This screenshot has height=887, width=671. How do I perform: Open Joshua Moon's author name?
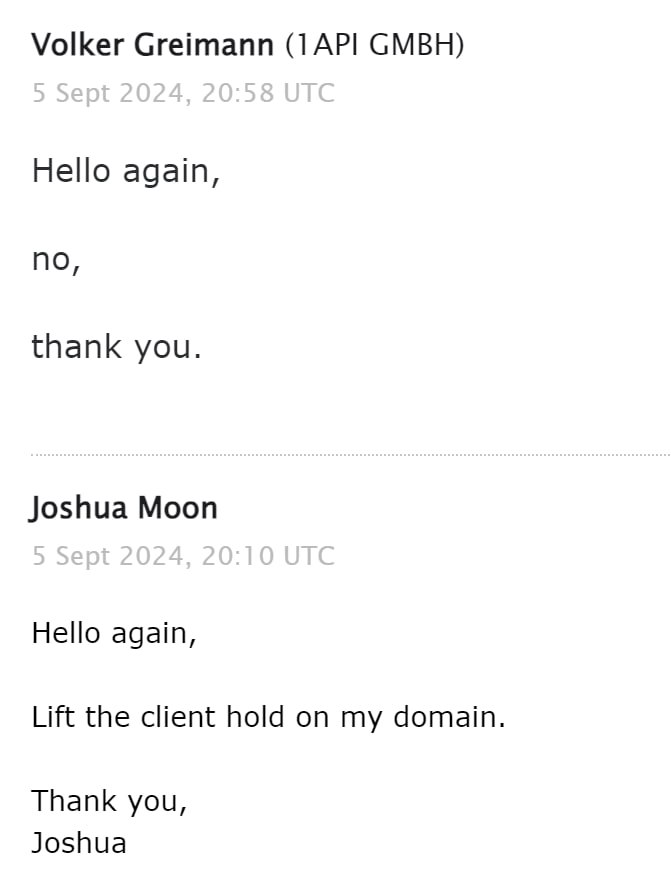[x=124, y=508]
